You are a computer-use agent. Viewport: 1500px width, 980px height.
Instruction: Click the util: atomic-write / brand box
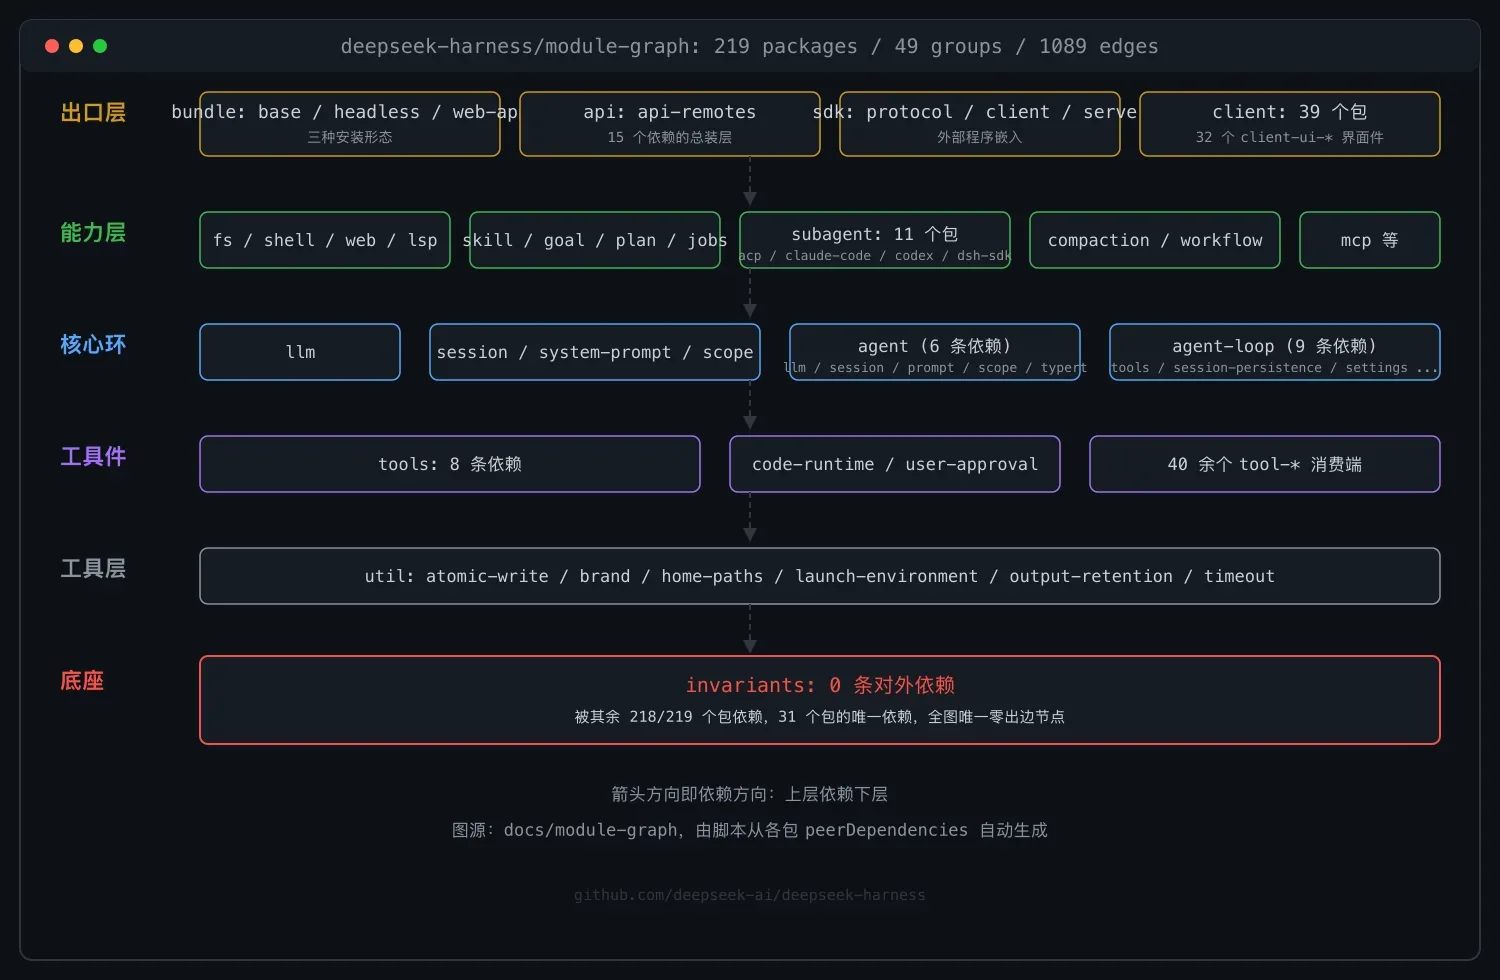coord(820,576)
